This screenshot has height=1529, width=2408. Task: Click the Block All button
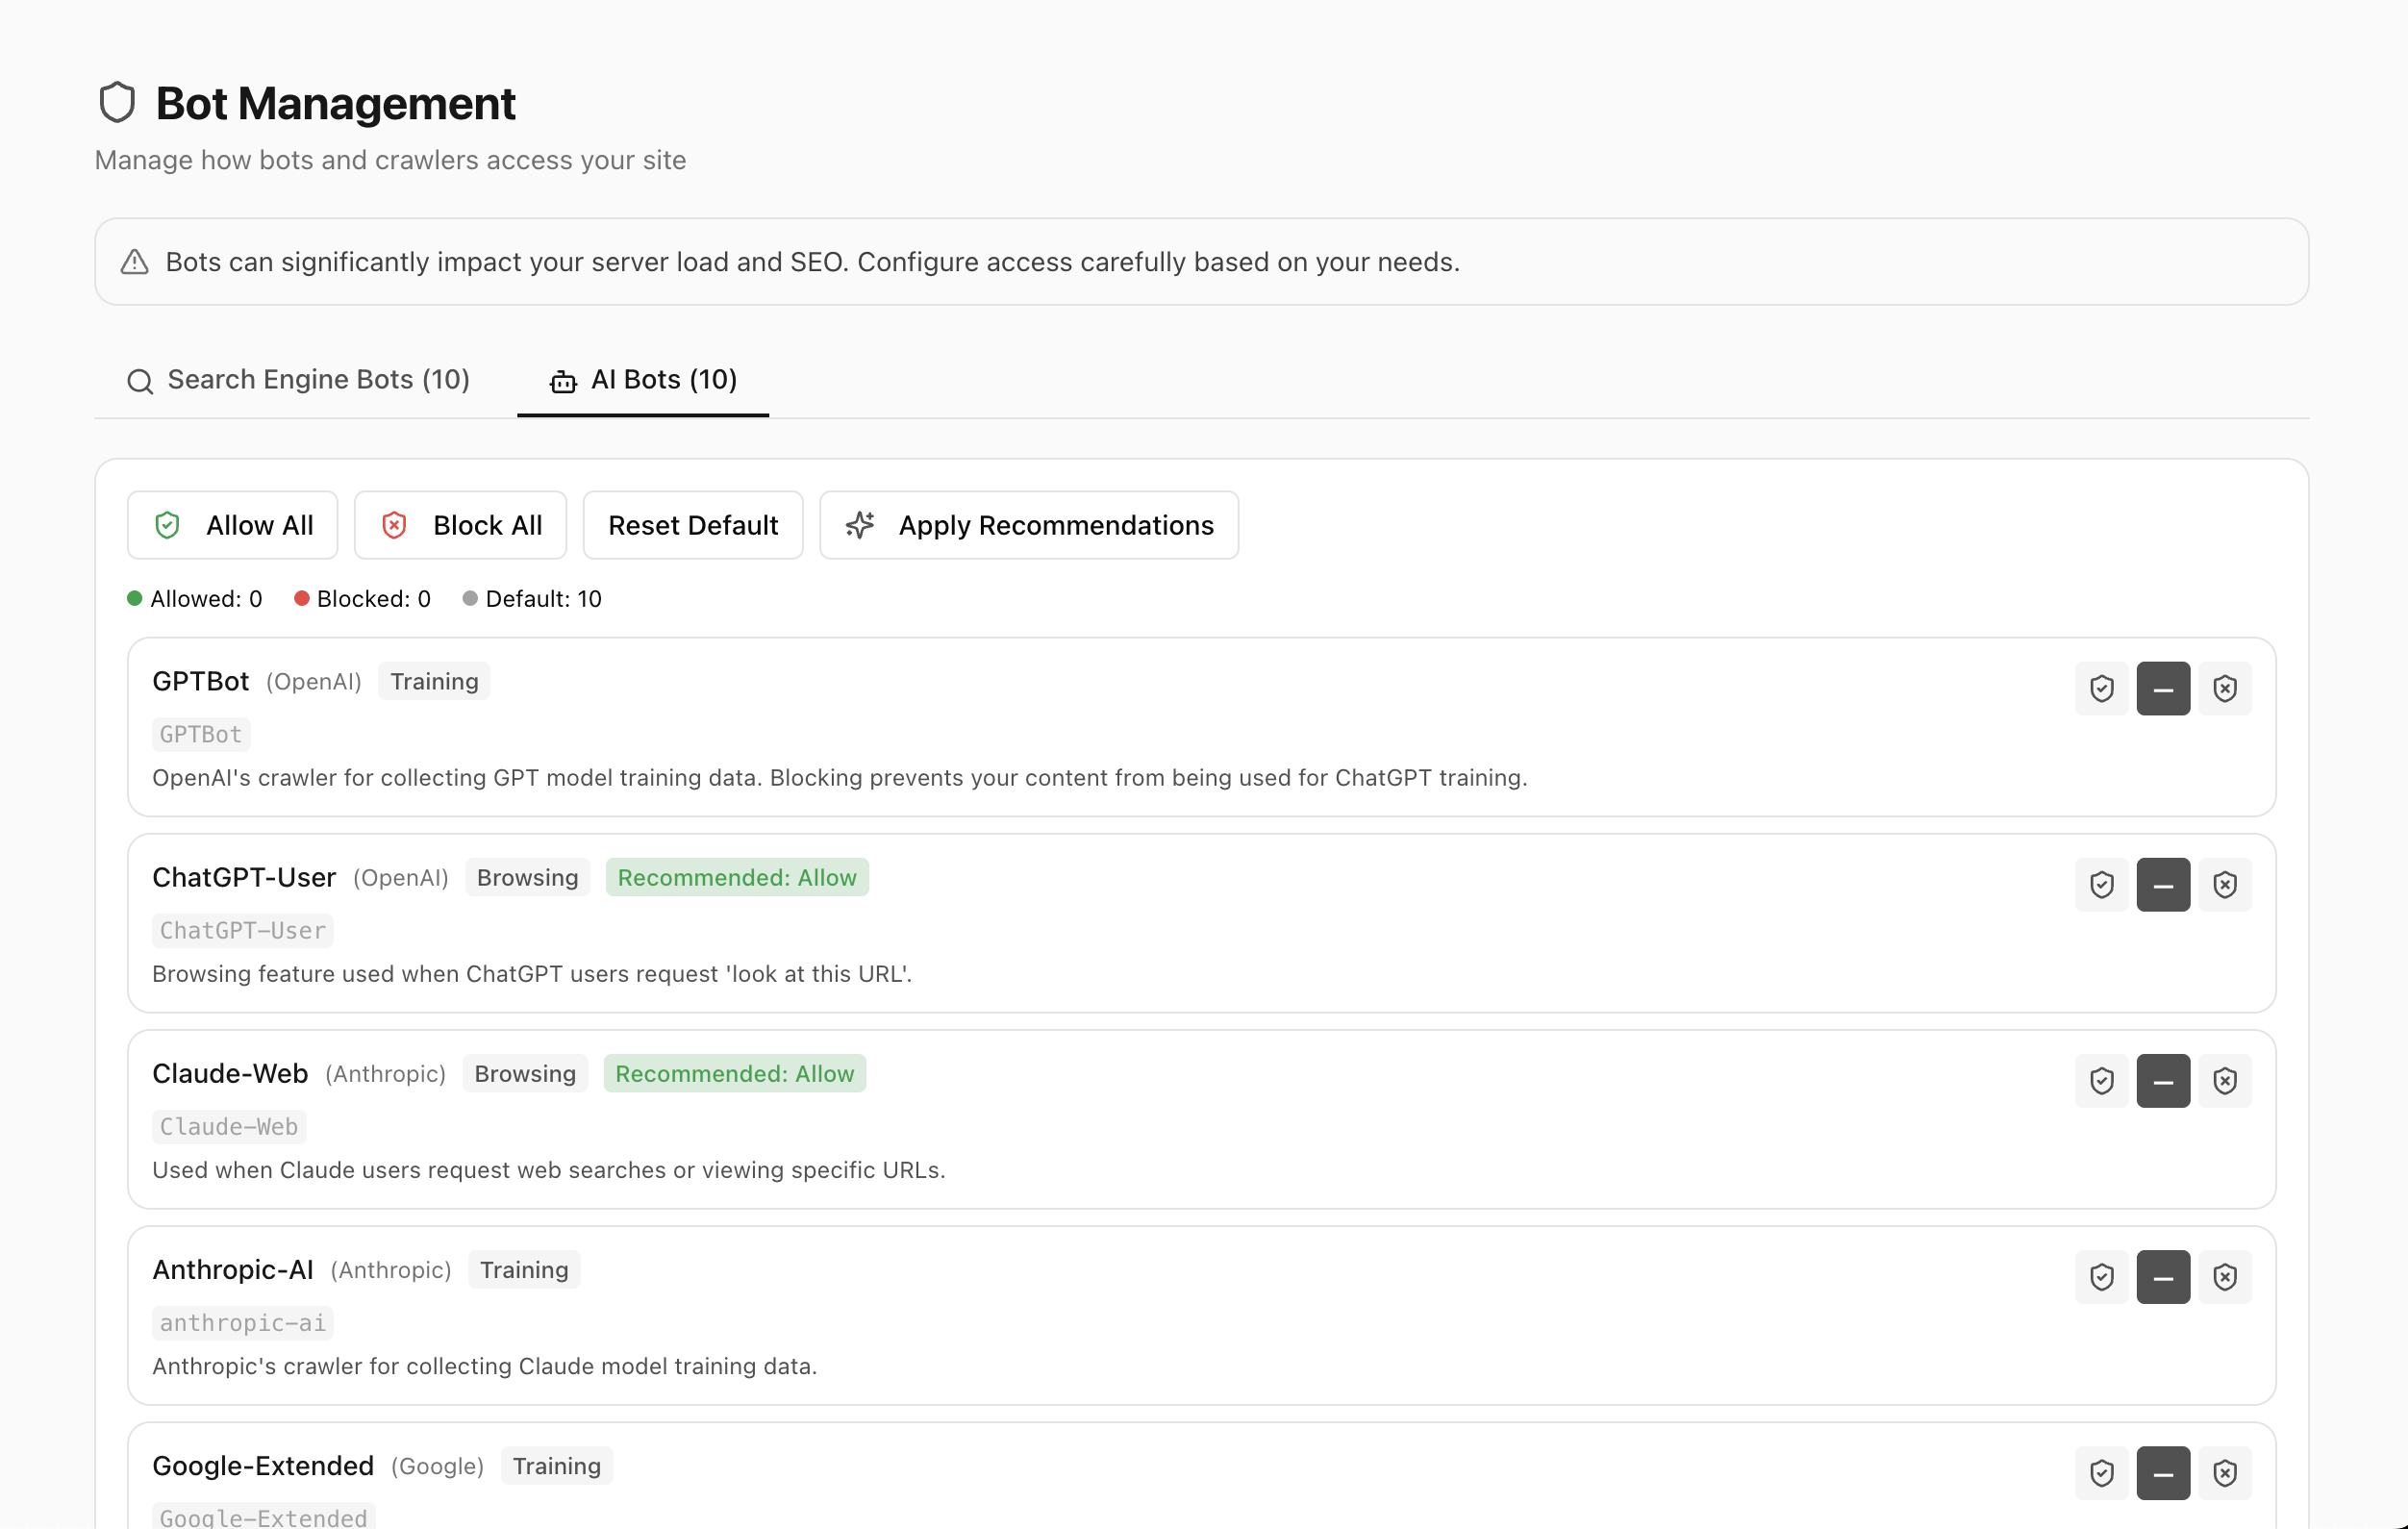[460, 525]
